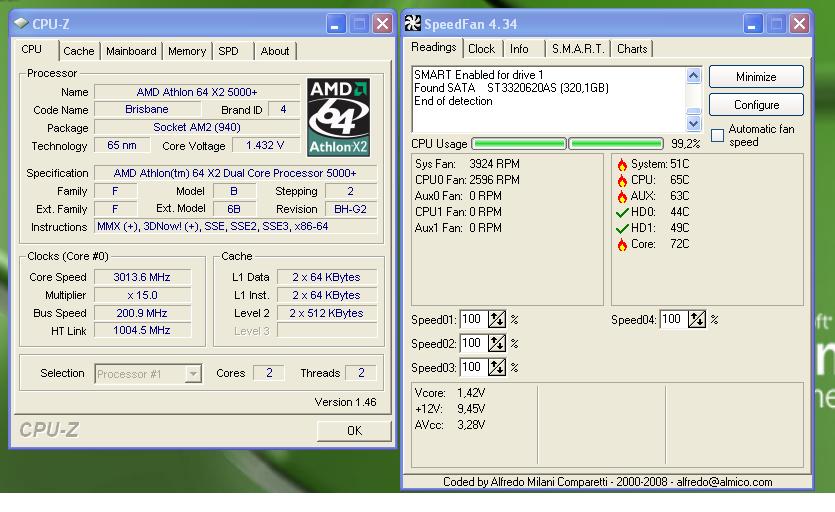The height and width of the screenshot is (512, 835).
Task: Click the SpeedFan fan icon in title bar
Action: pyautogui.click(x=412, y=23)
